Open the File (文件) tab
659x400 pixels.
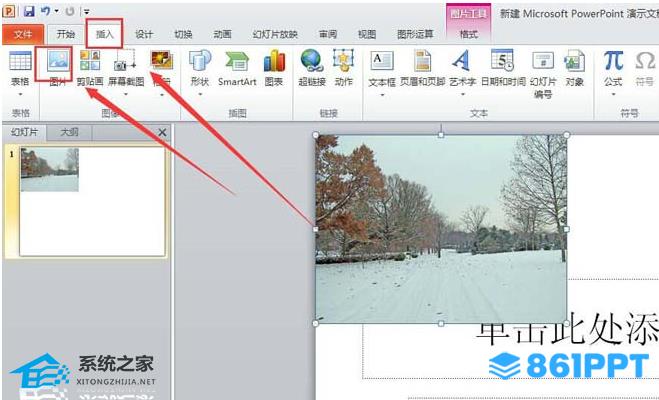(x=23, y=34)
